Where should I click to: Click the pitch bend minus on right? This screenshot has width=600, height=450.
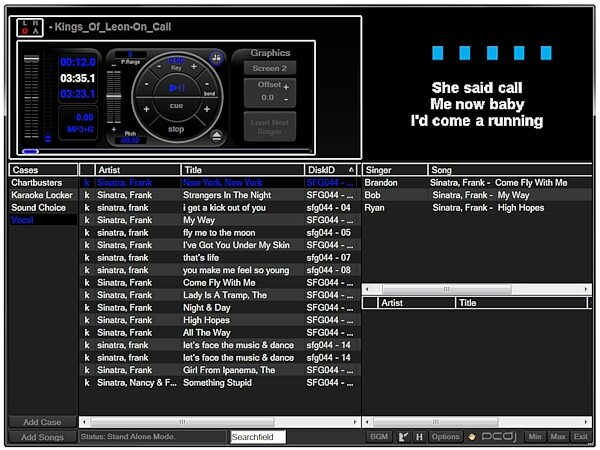207,84
